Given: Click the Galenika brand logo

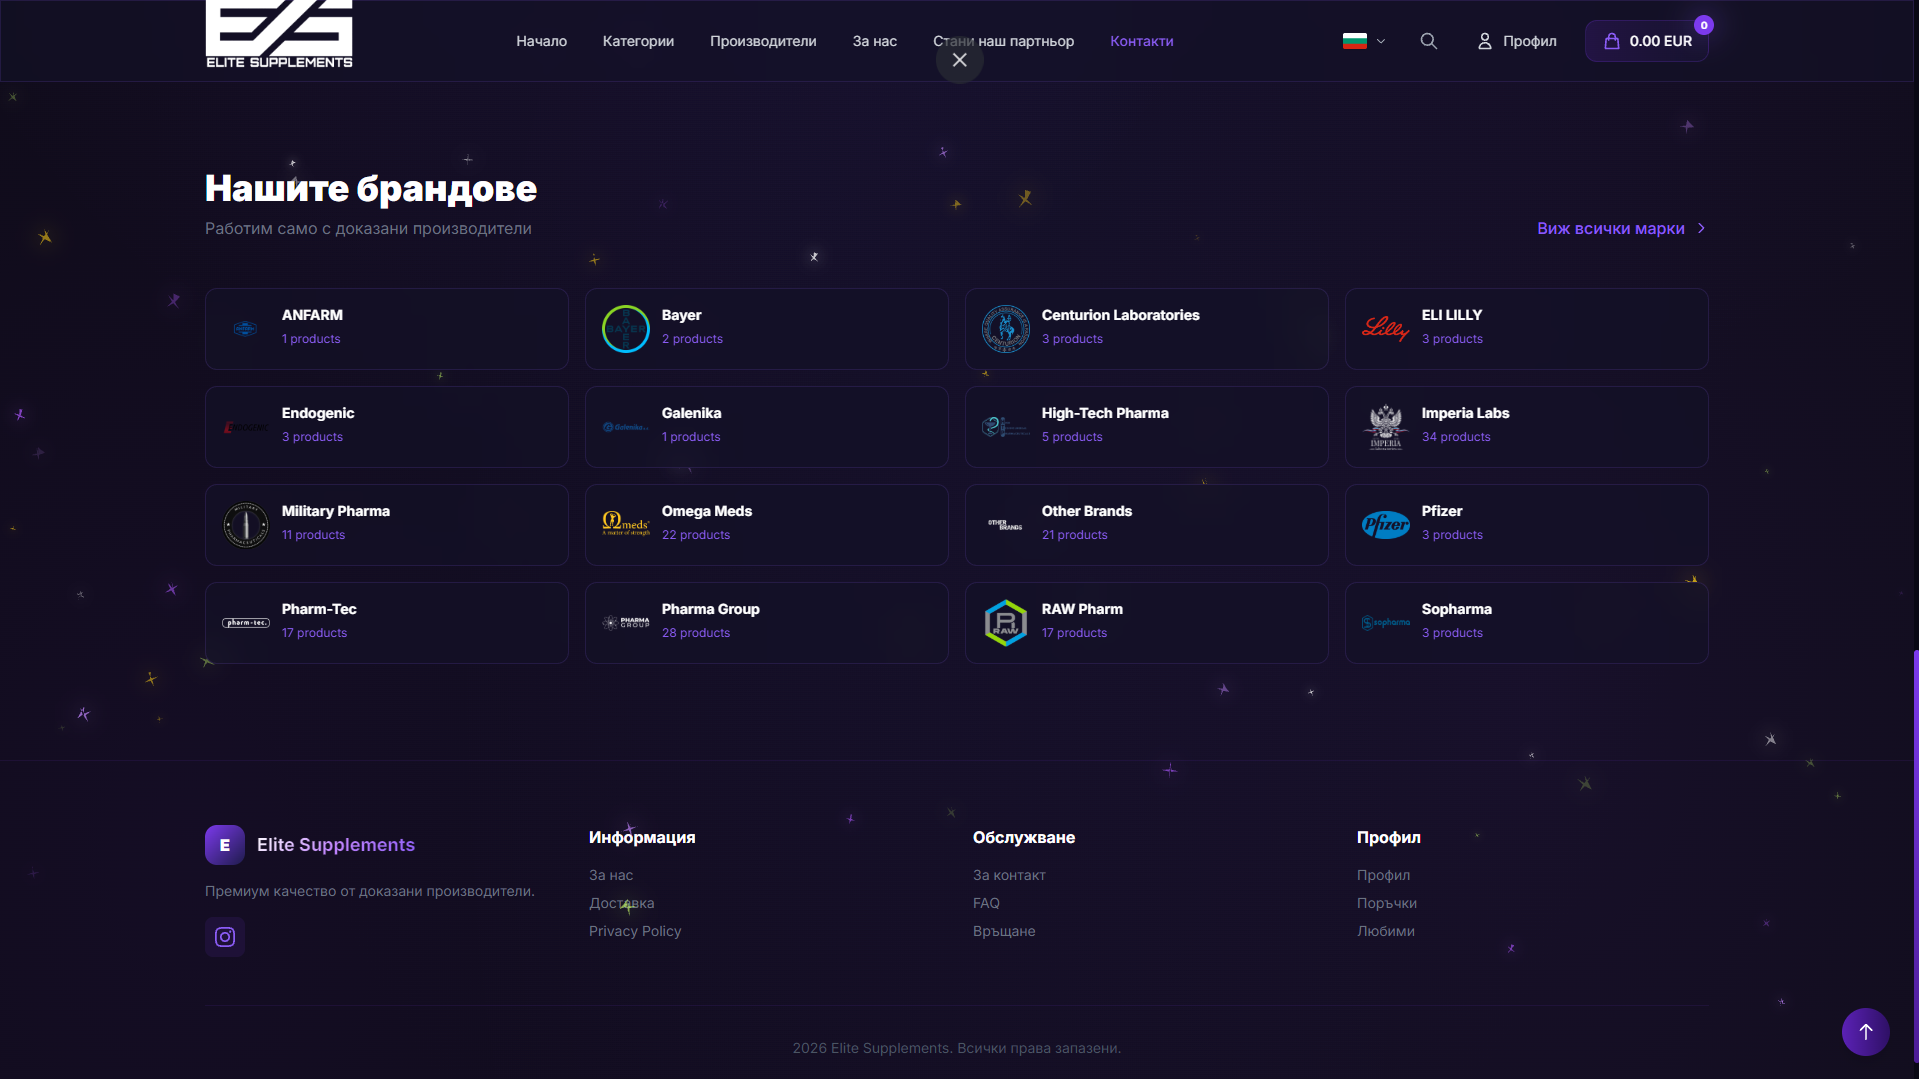Looking at the screenshot, I should click(x=626, y=427).
